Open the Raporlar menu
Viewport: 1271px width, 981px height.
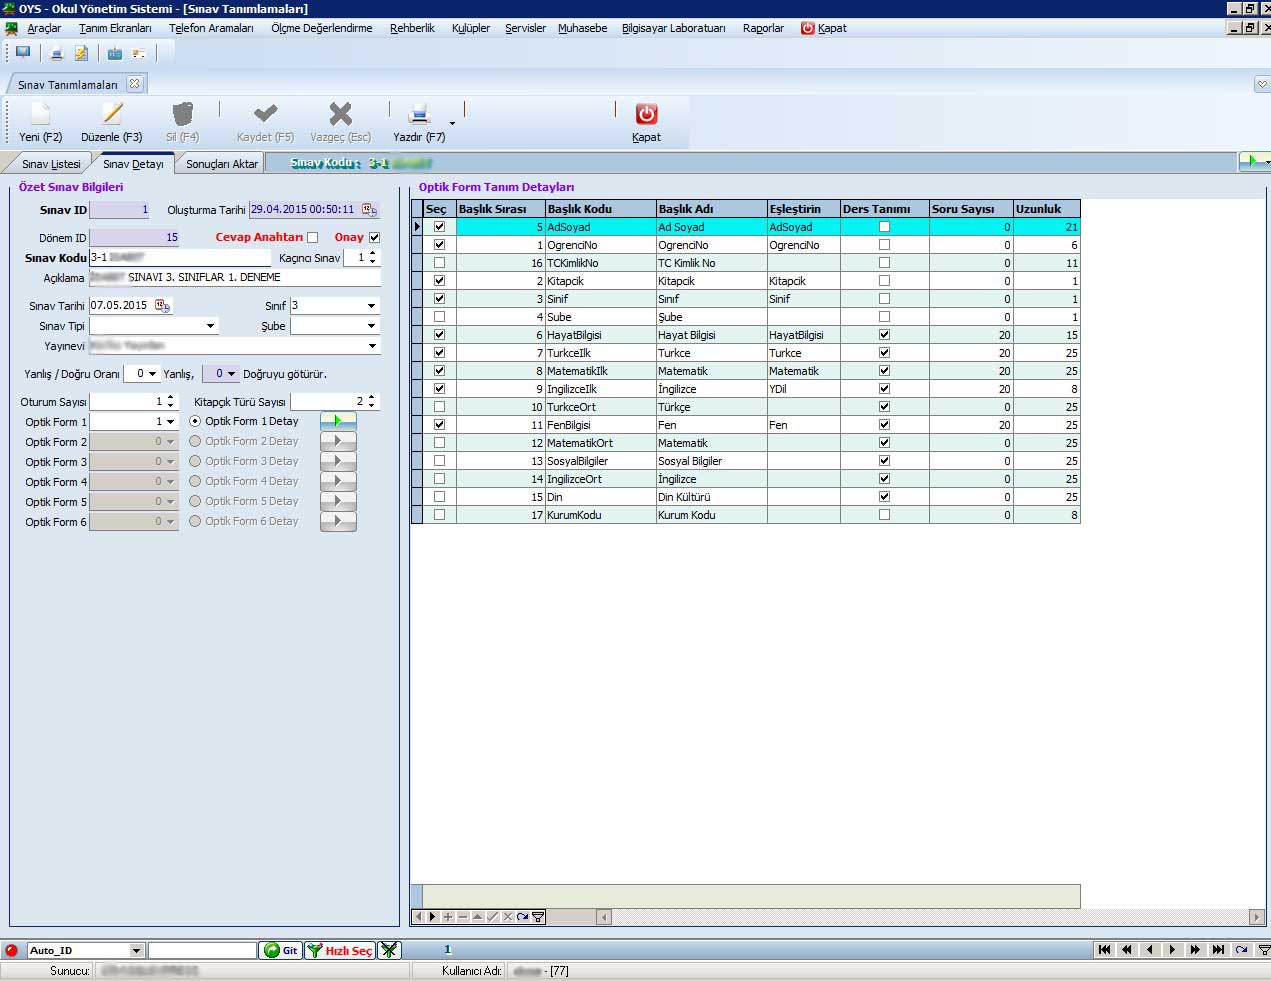click(x=763, y=28)
